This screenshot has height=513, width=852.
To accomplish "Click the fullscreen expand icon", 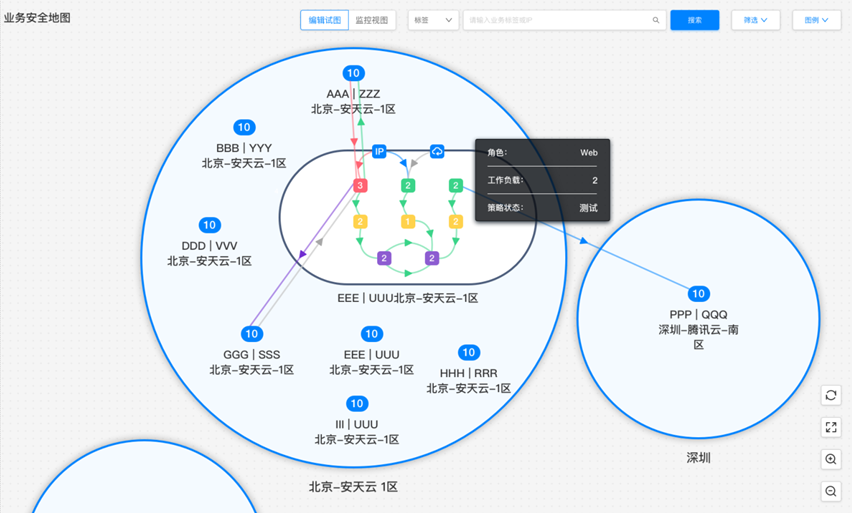I will (x=831, y=427).
